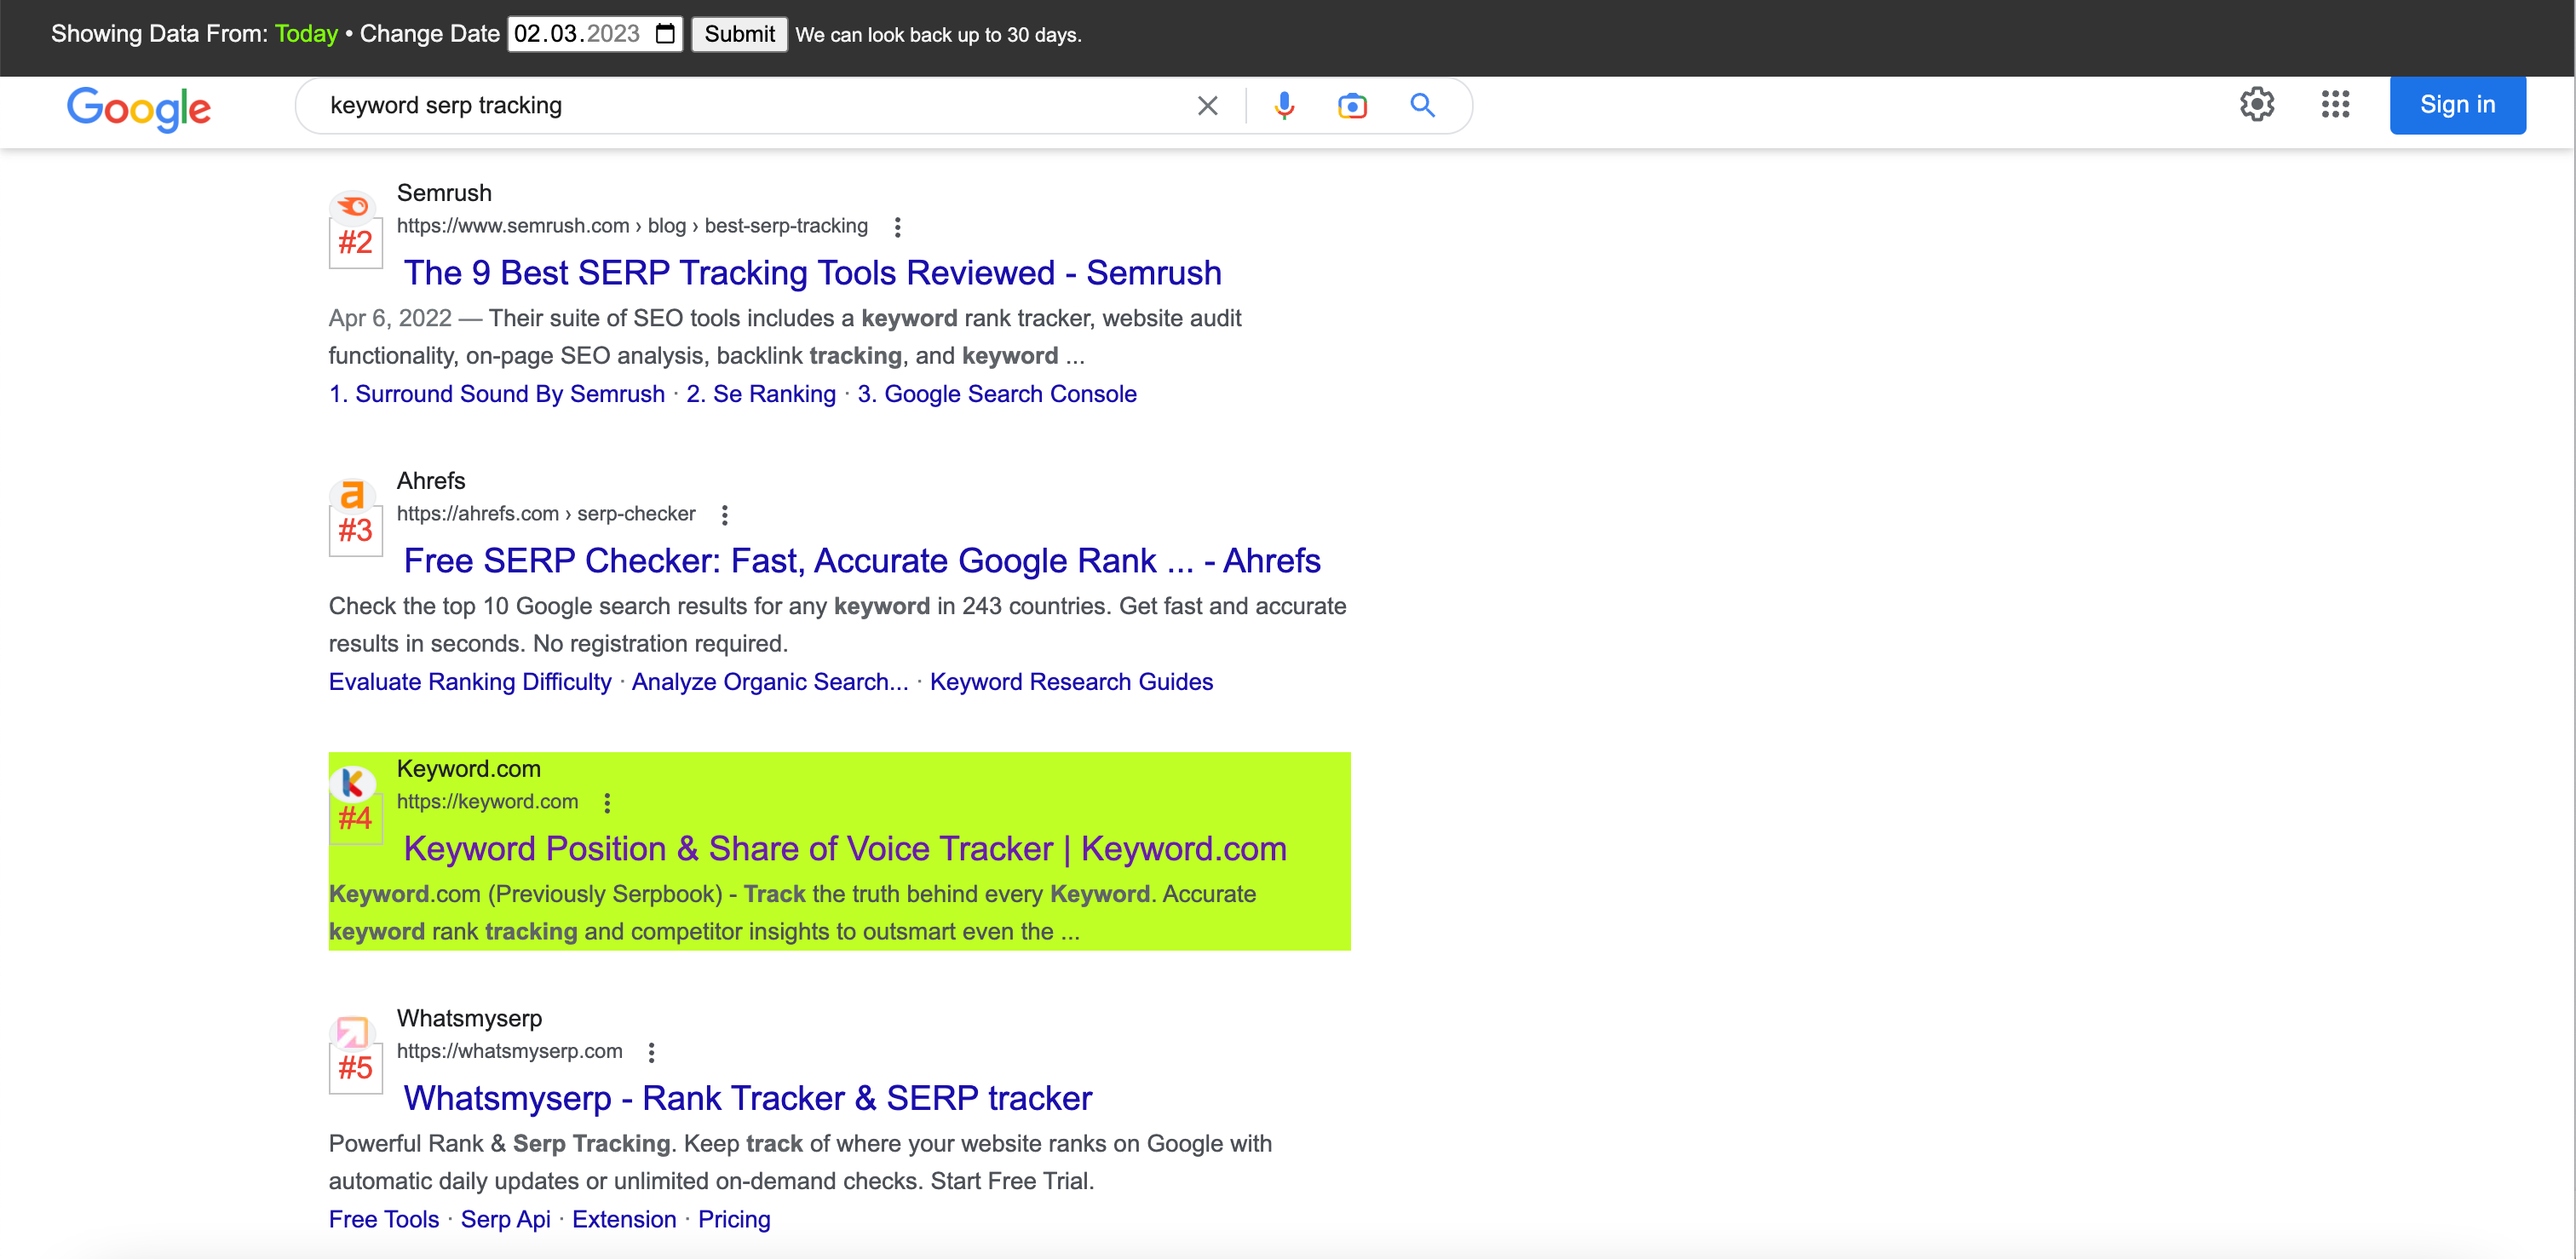Click the Semrush URL breadcrumb text
Image resolution: width=2576 pixels, height=1259 pixels.
point(632,226)
